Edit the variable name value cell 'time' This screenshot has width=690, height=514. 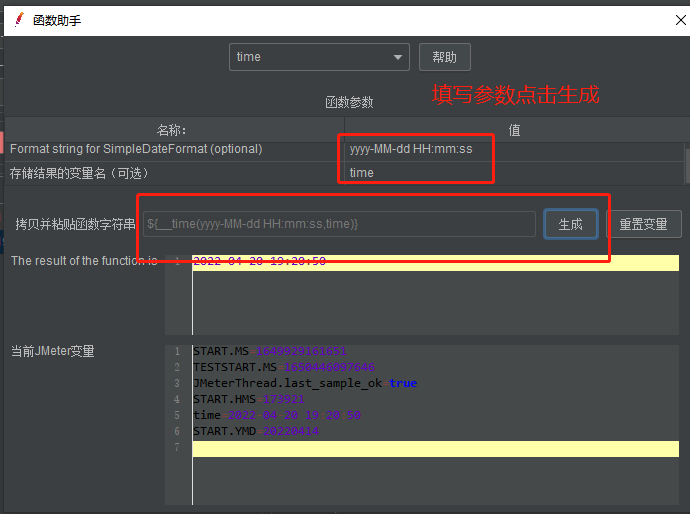(x=514, y=173)
